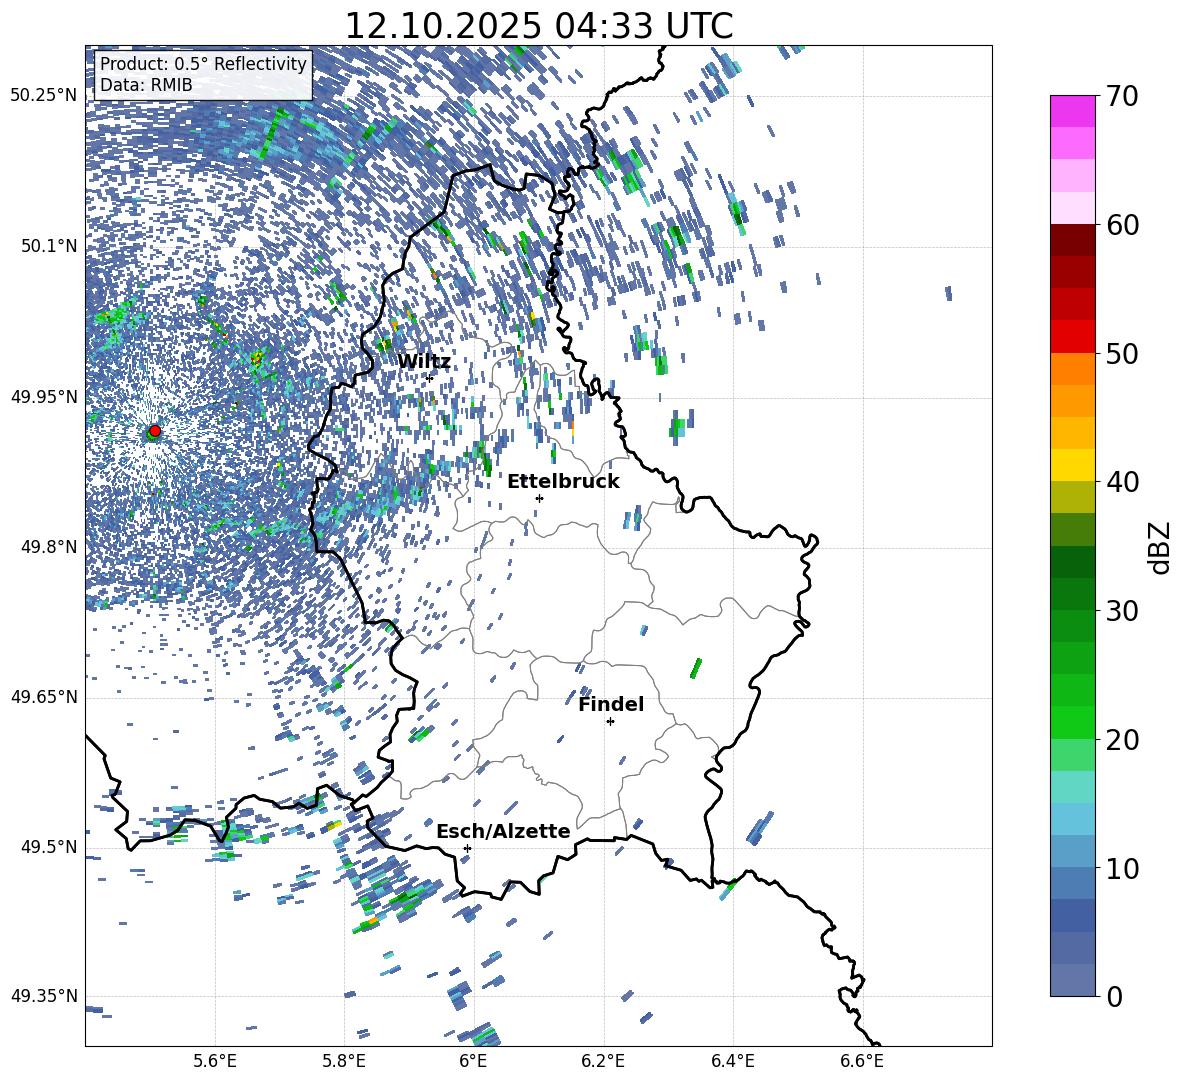Click the 6.2°E longitude label

(603, 1061)
